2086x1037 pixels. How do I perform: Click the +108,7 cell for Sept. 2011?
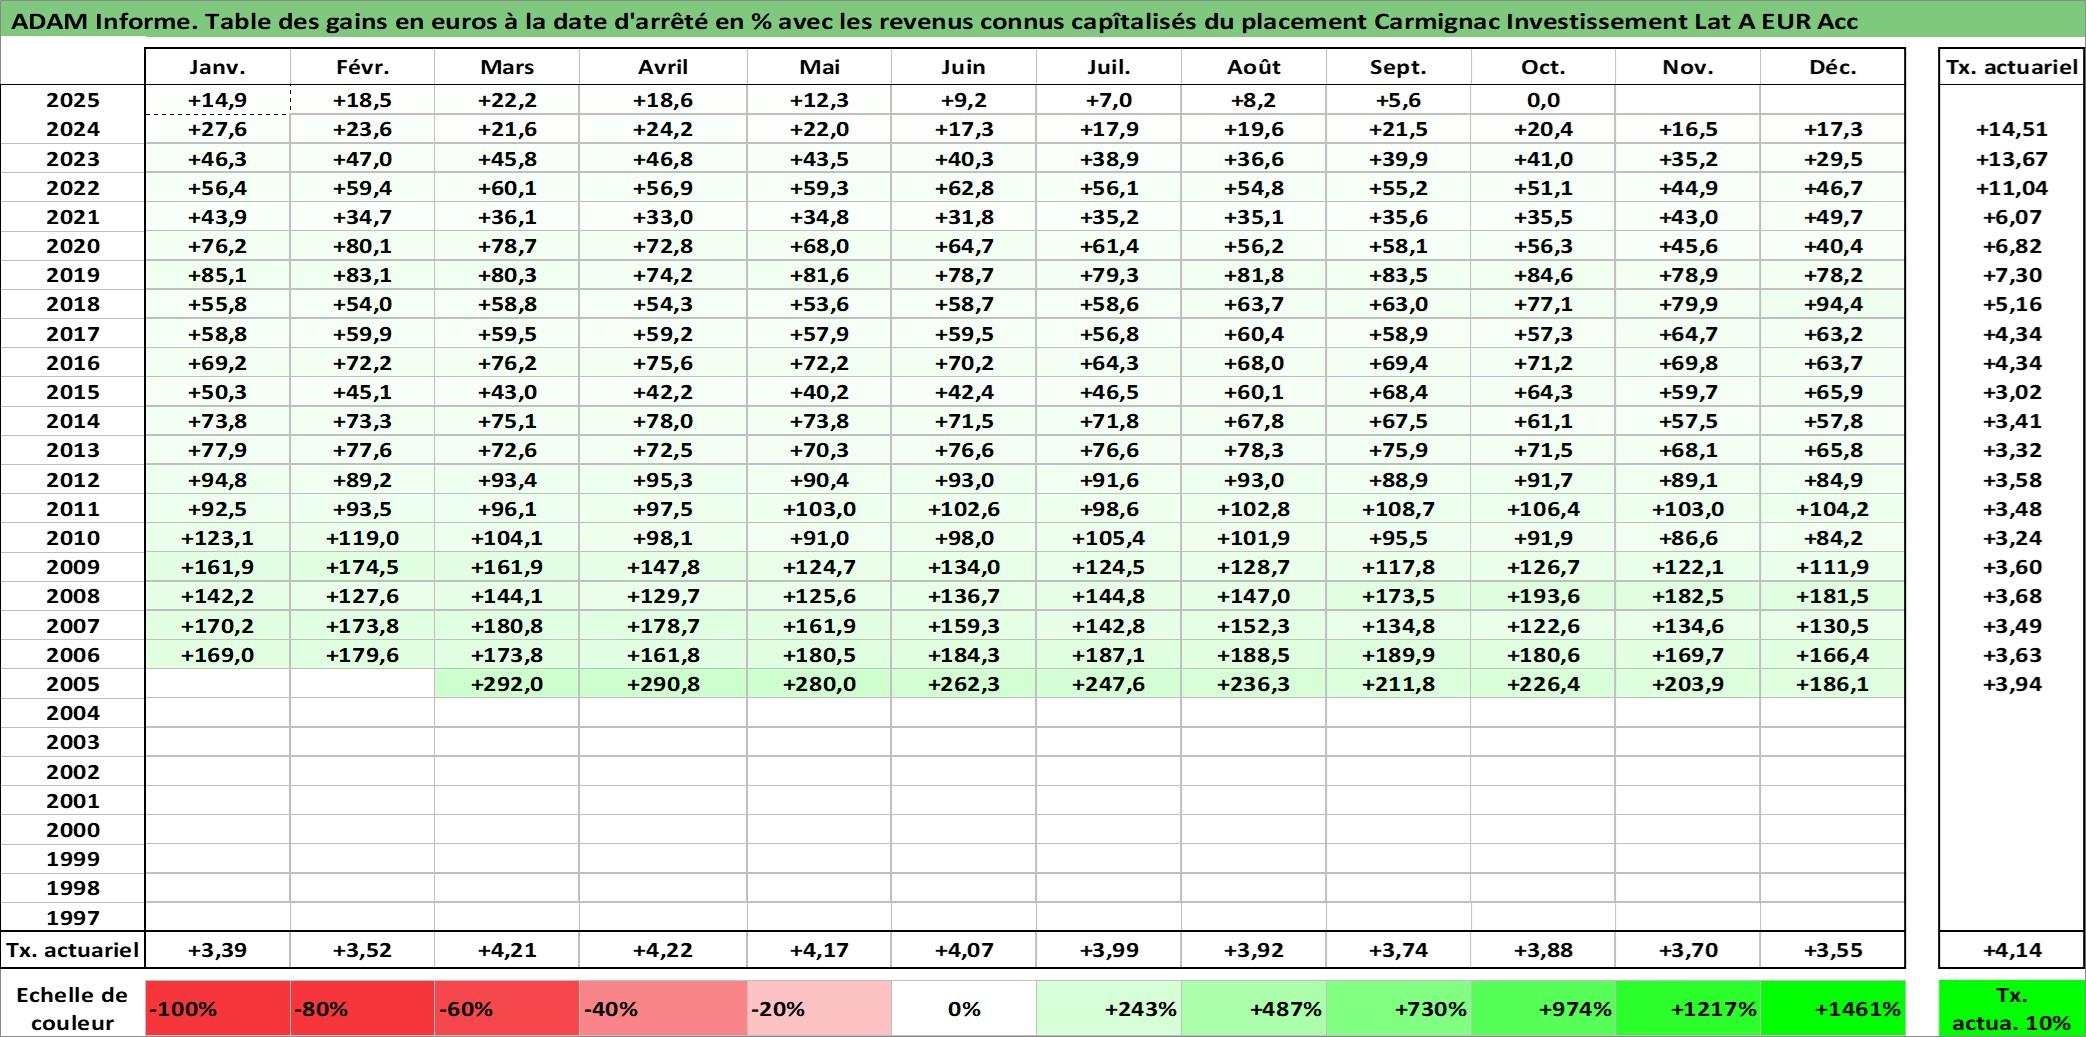(1398, 509)
